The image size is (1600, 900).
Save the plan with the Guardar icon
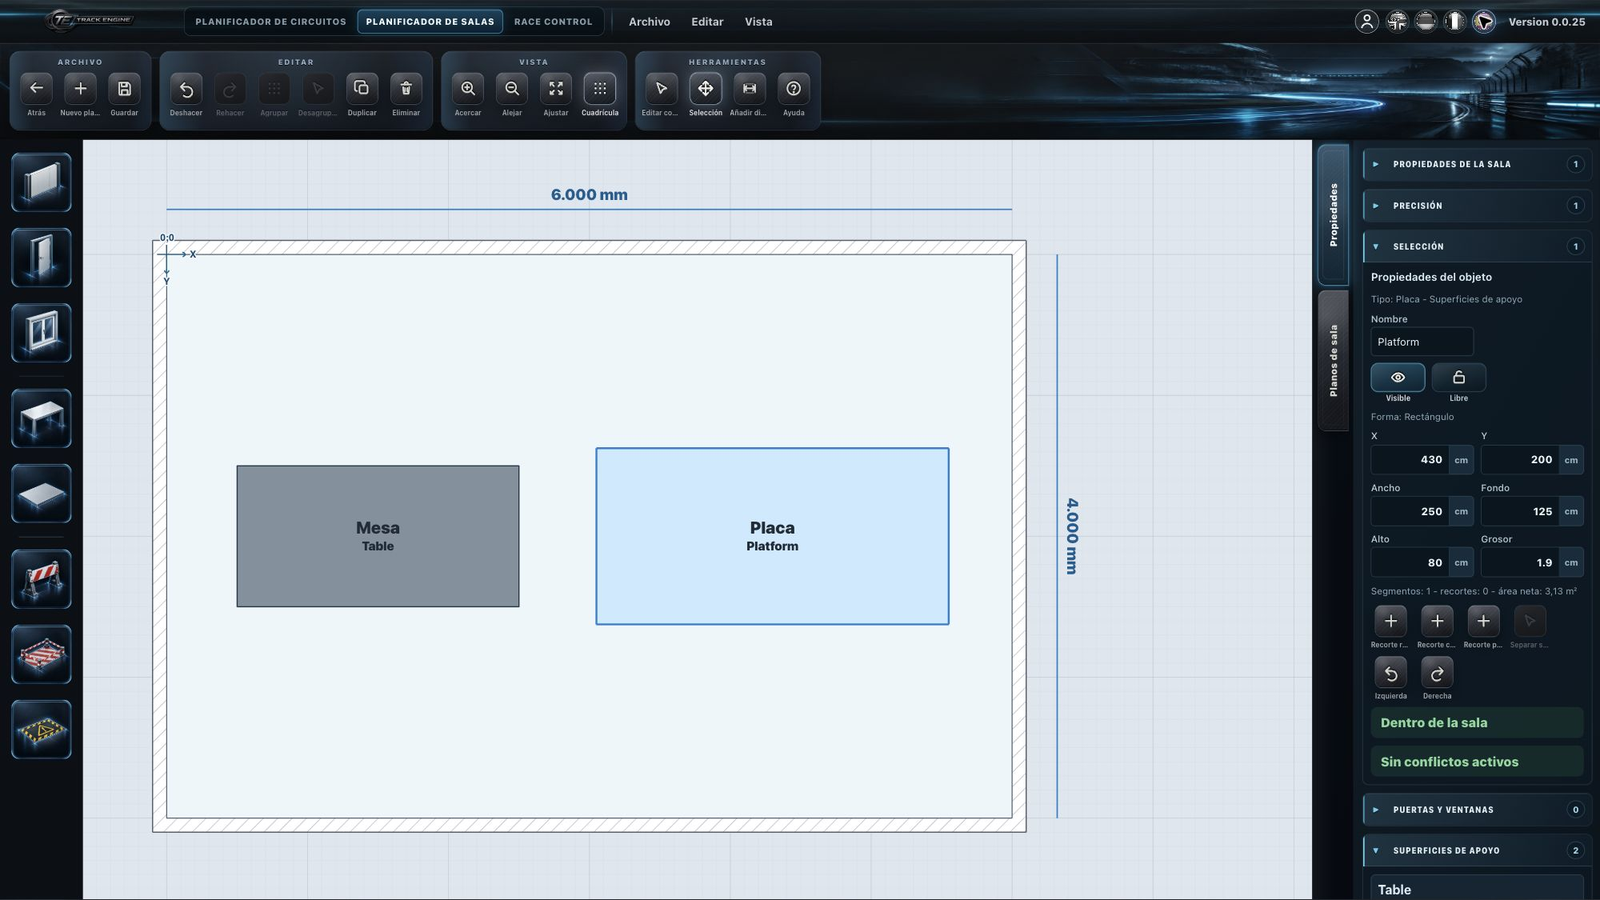coord(124,89)
